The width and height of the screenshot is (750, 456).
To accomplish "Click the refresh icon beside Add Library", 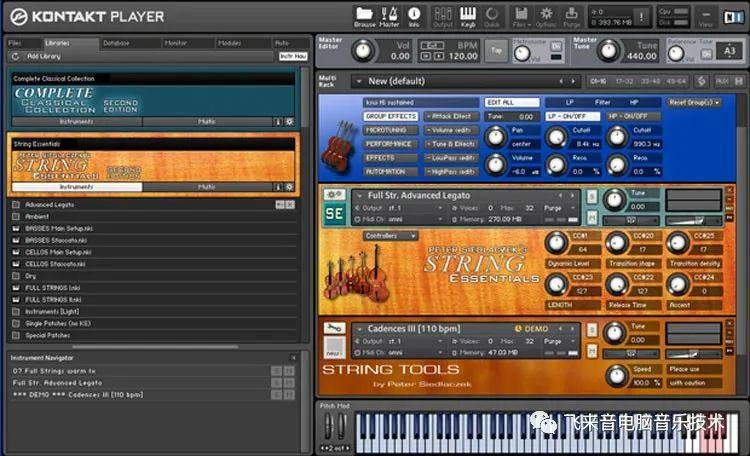I will [15, 56].
